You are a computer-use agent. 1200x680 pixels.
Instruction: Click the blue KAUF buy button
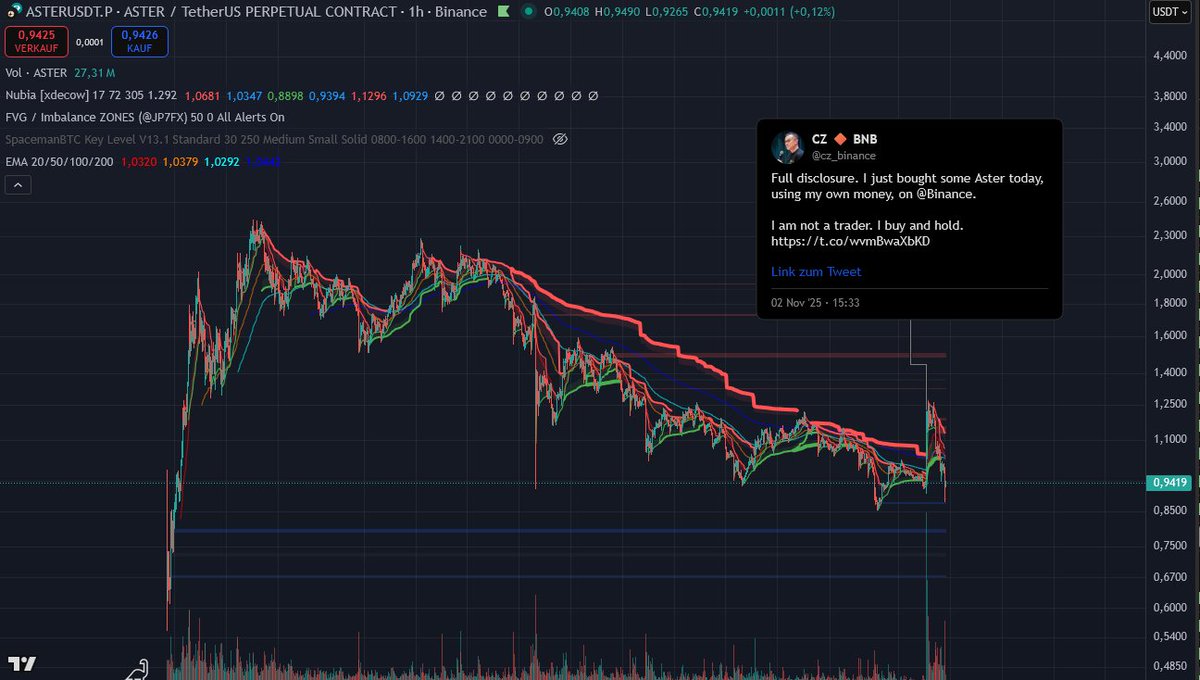(x=139, y=41)
